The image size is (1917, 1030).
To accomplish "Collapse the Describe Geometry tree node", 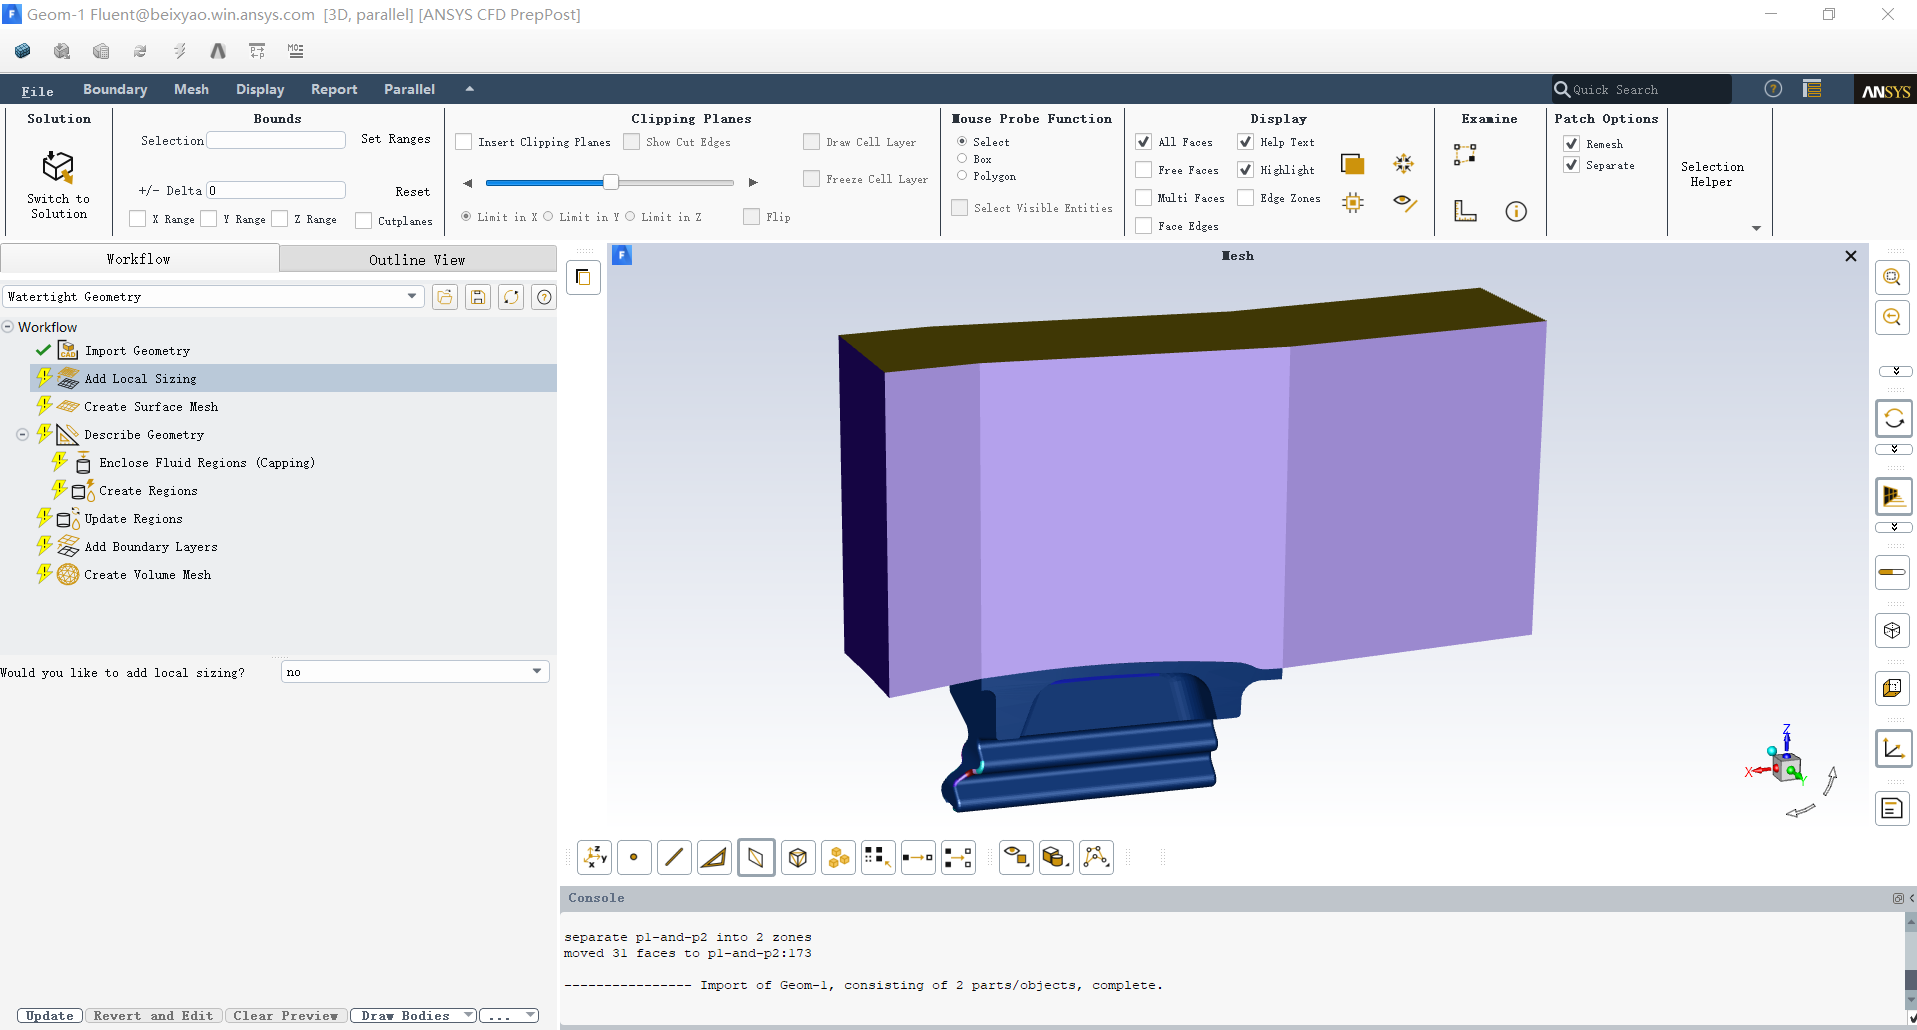I will click(x=22, y=435).
